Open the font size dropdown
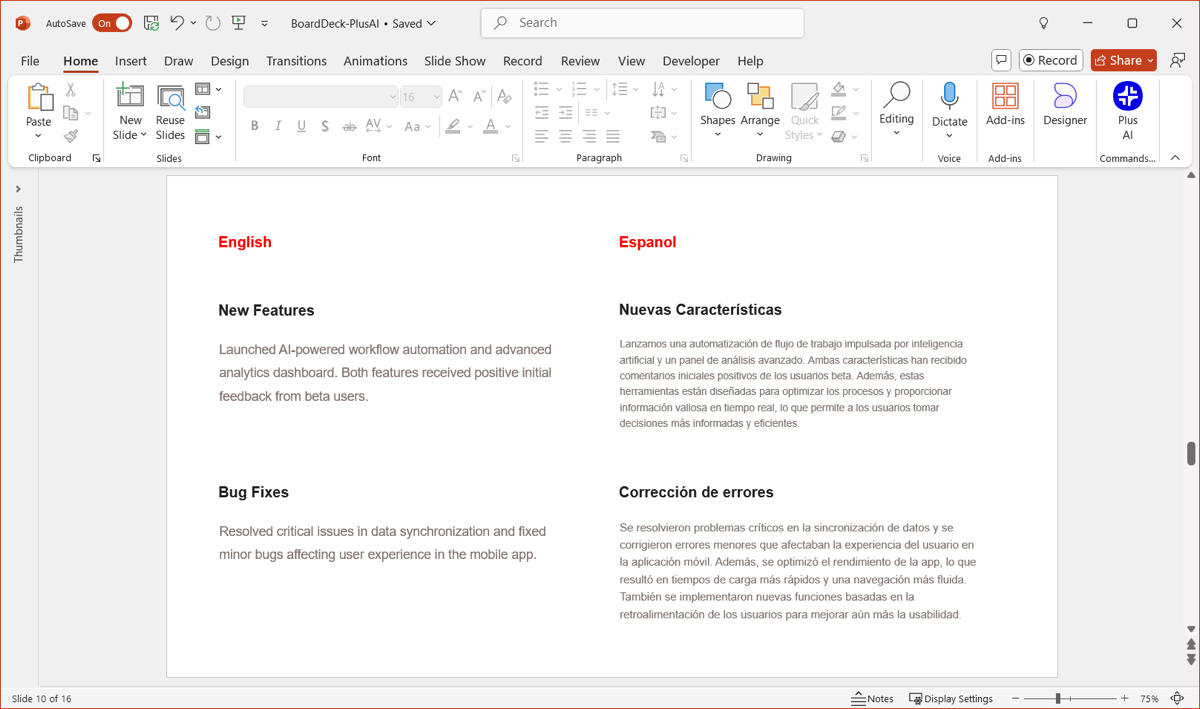This screenshot has height=709, width=1200. (436, 96)
